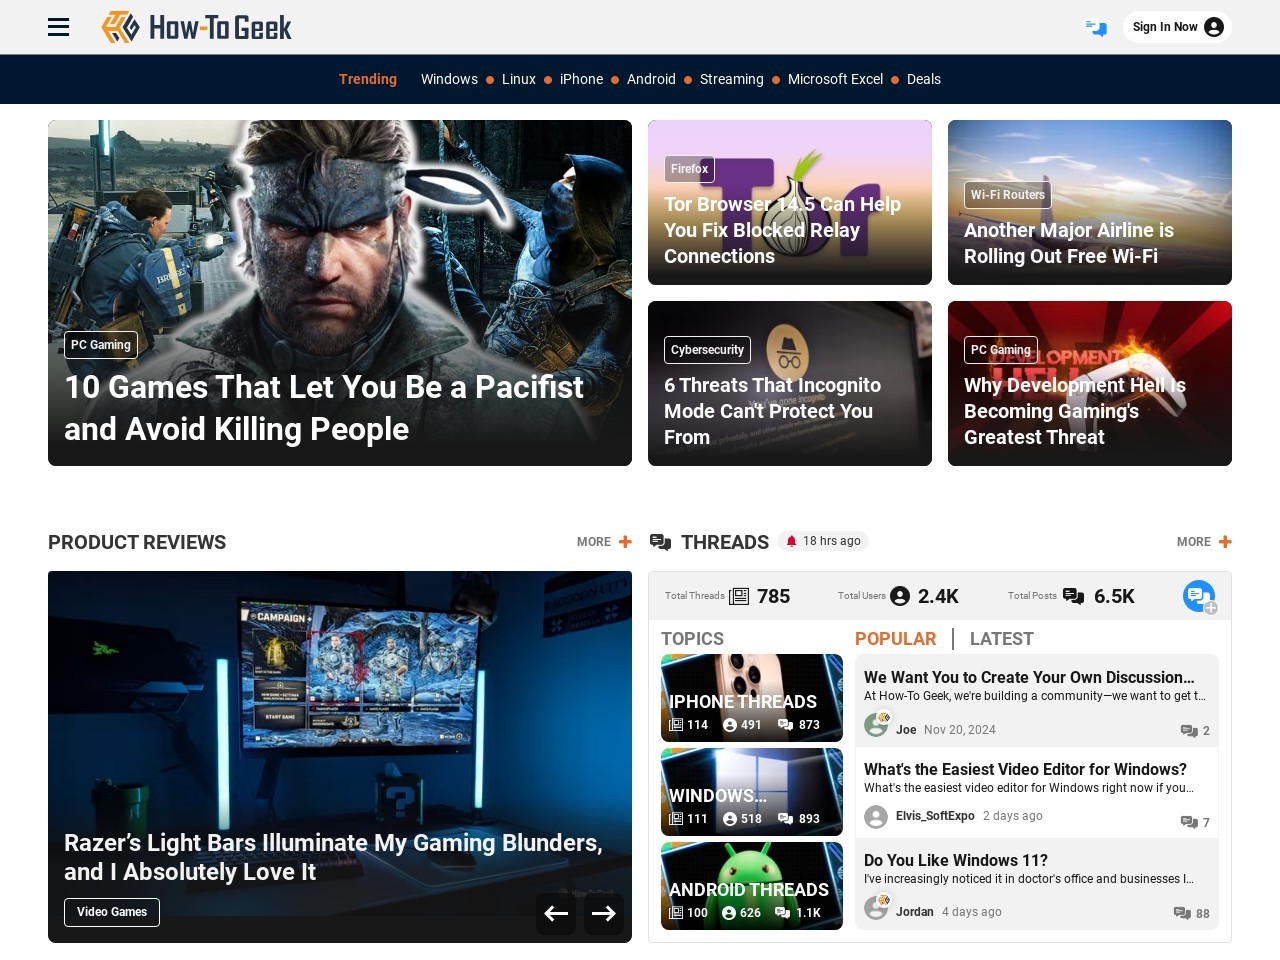Click the Total Users 2.4K stat
Viewport: 1280px width, 960px height.
(898, 596)
